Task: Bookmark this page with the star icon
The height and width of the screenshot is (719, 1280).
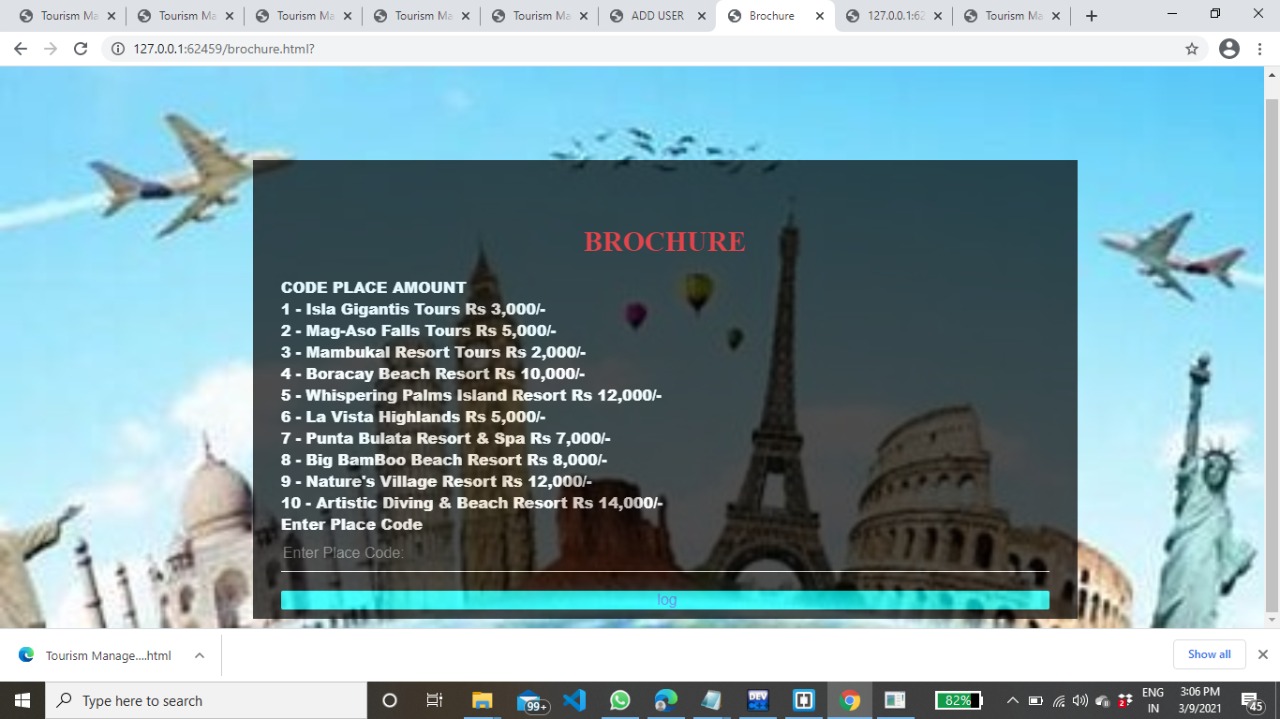Action: [1191, 49]
